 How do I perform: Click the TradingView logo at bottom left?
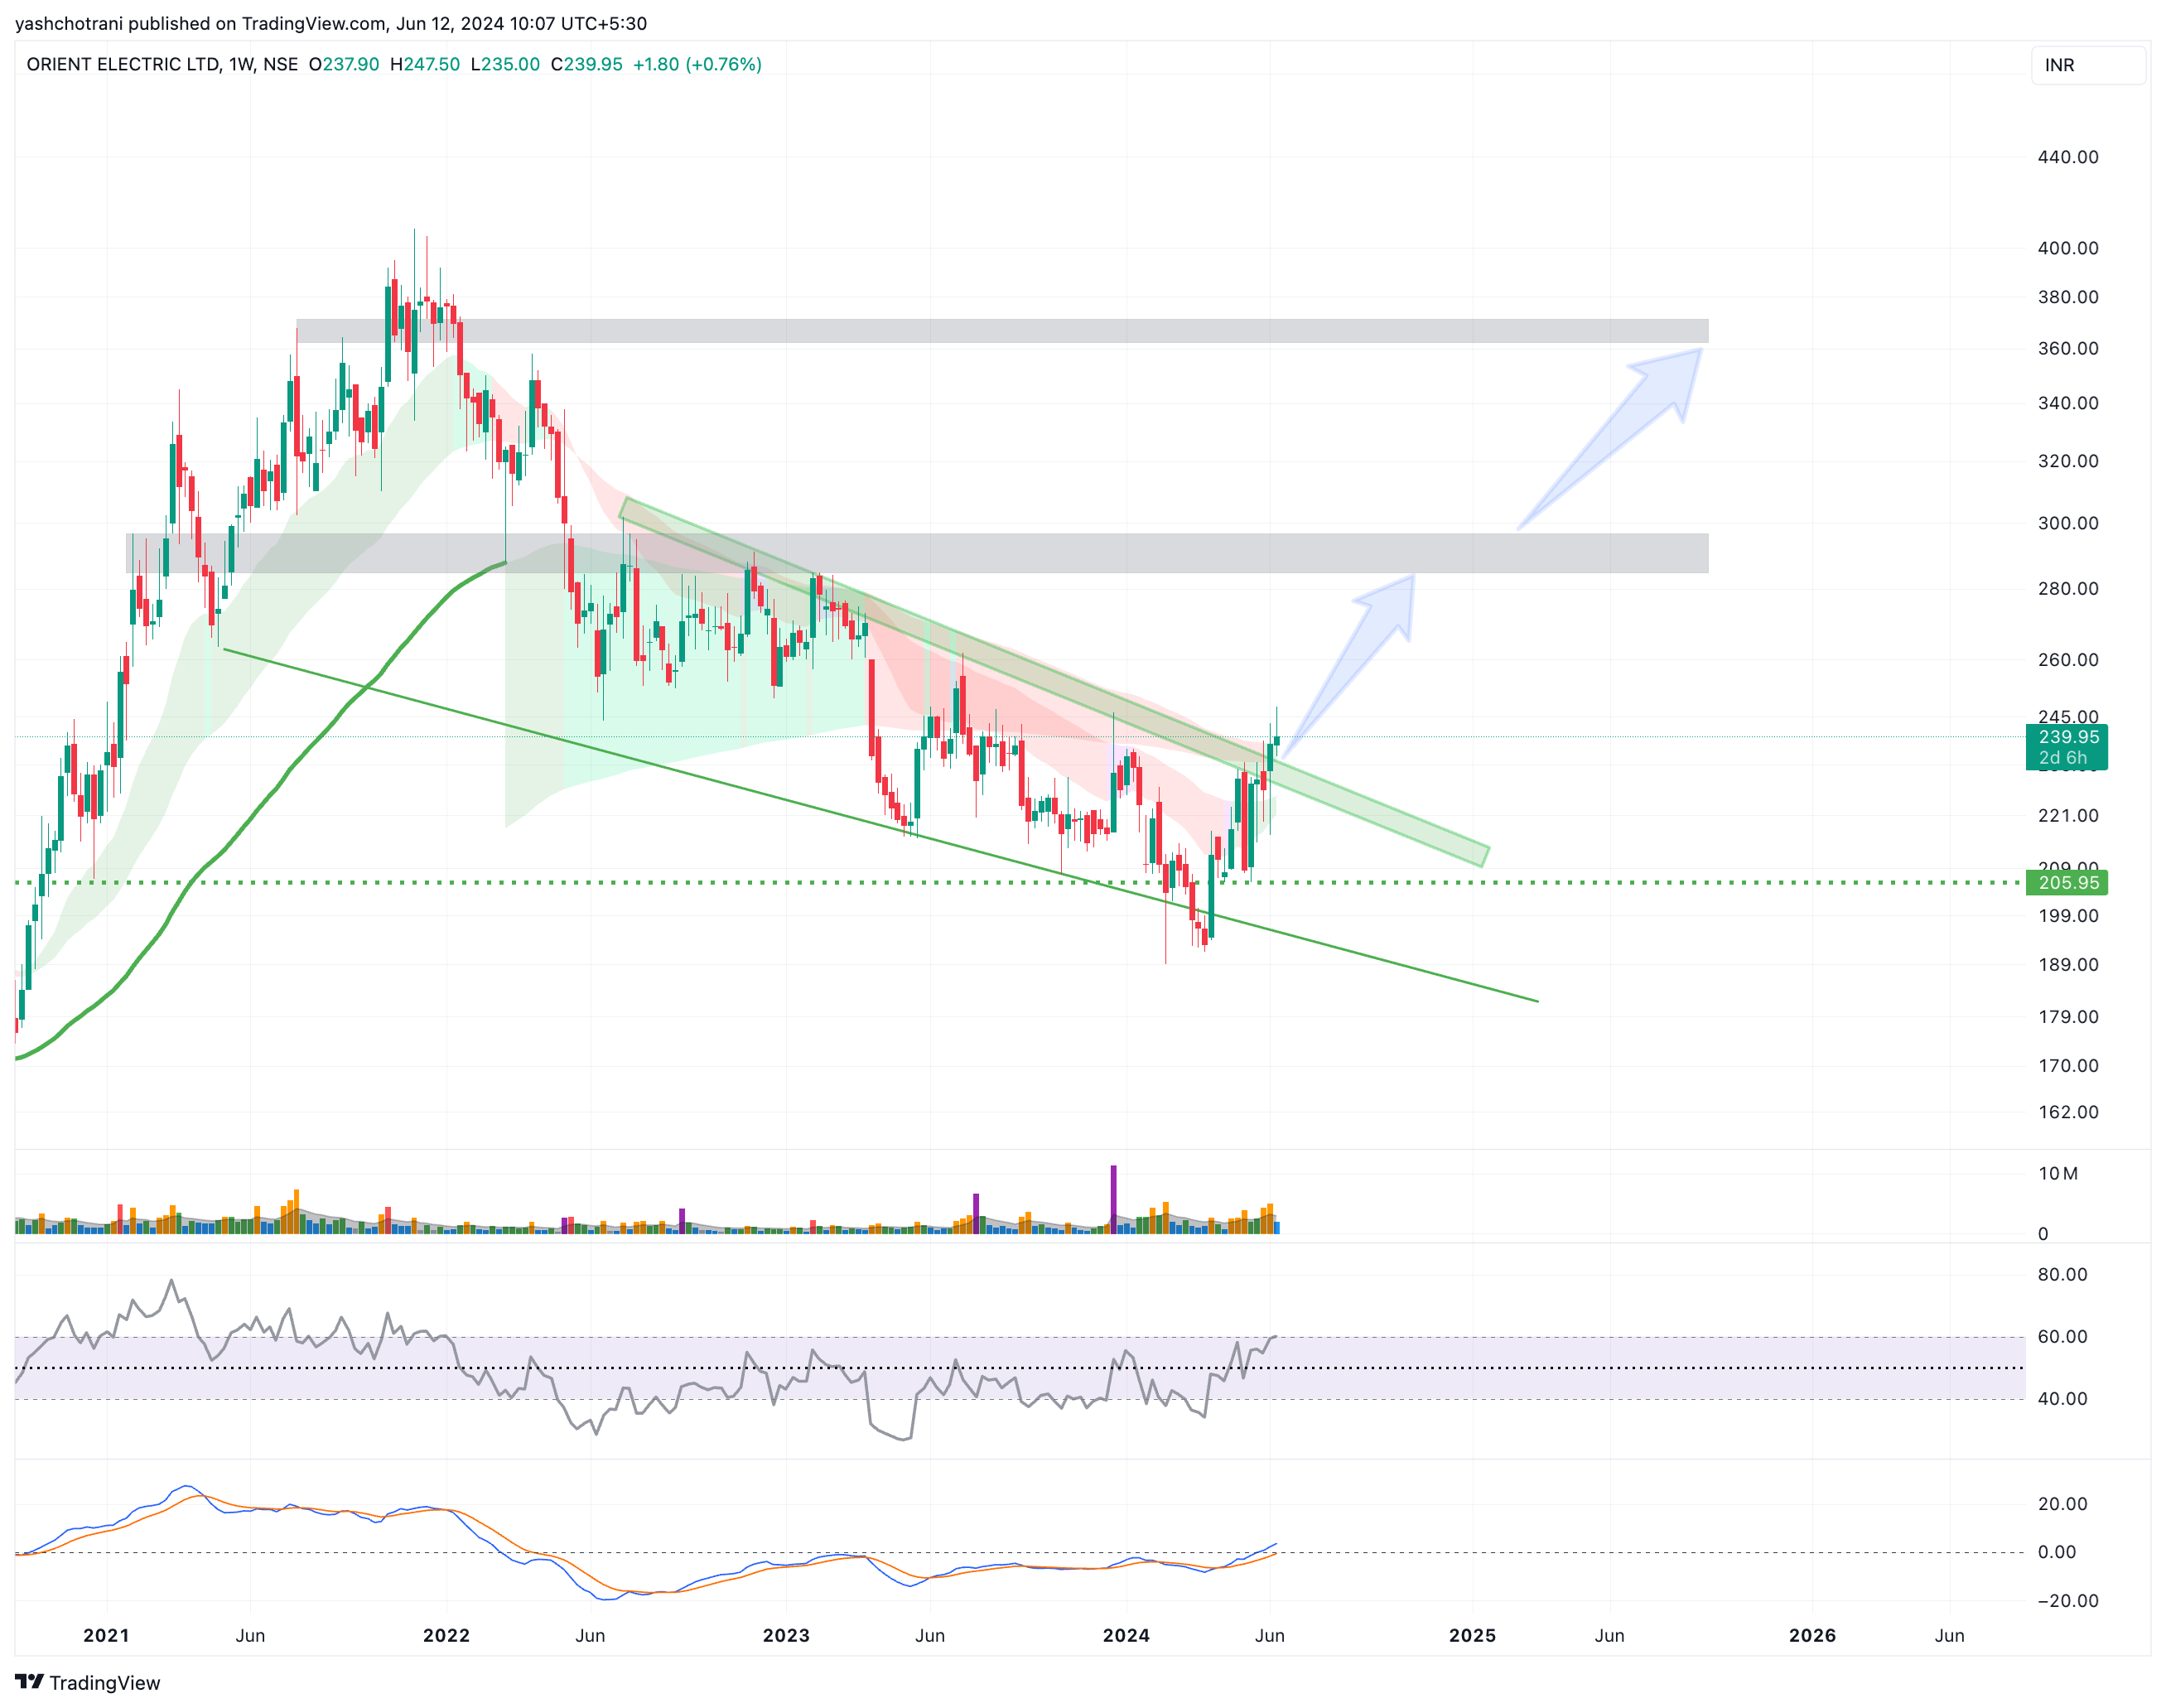88,1683
